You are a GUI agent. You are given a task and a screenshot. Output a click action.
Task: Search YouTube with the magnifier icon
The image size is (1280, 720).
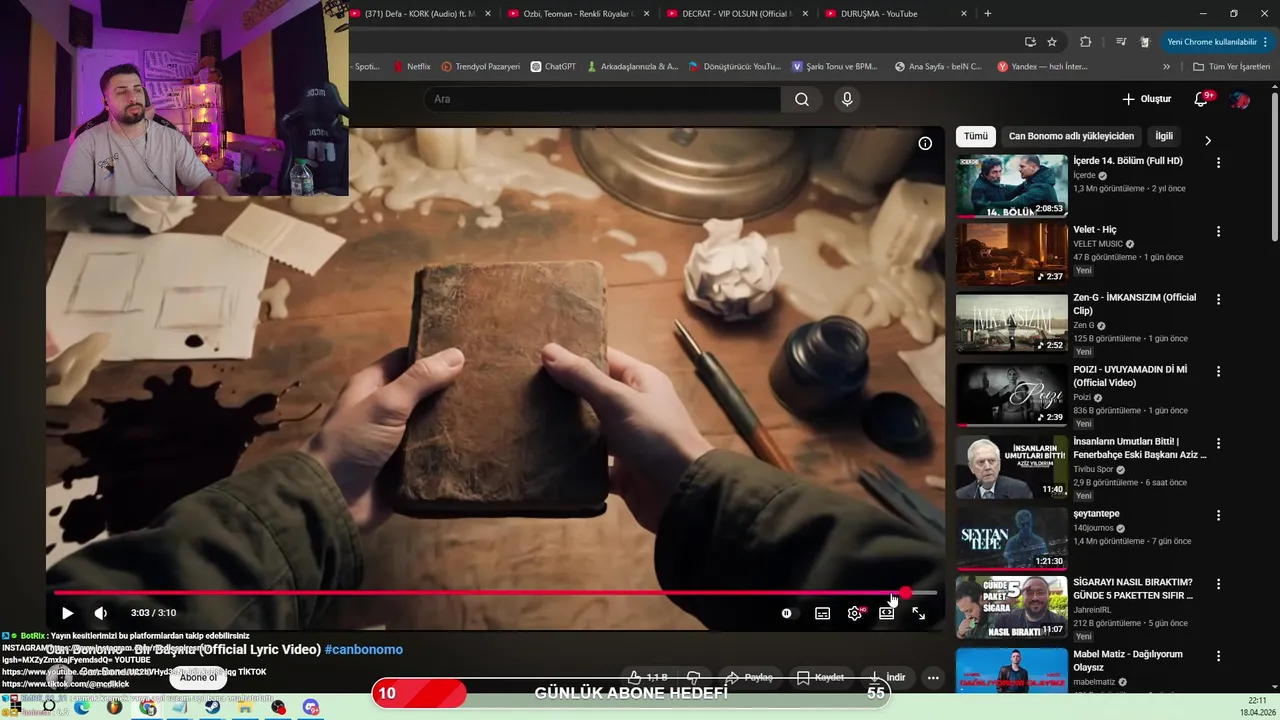[x=802, y=99]
